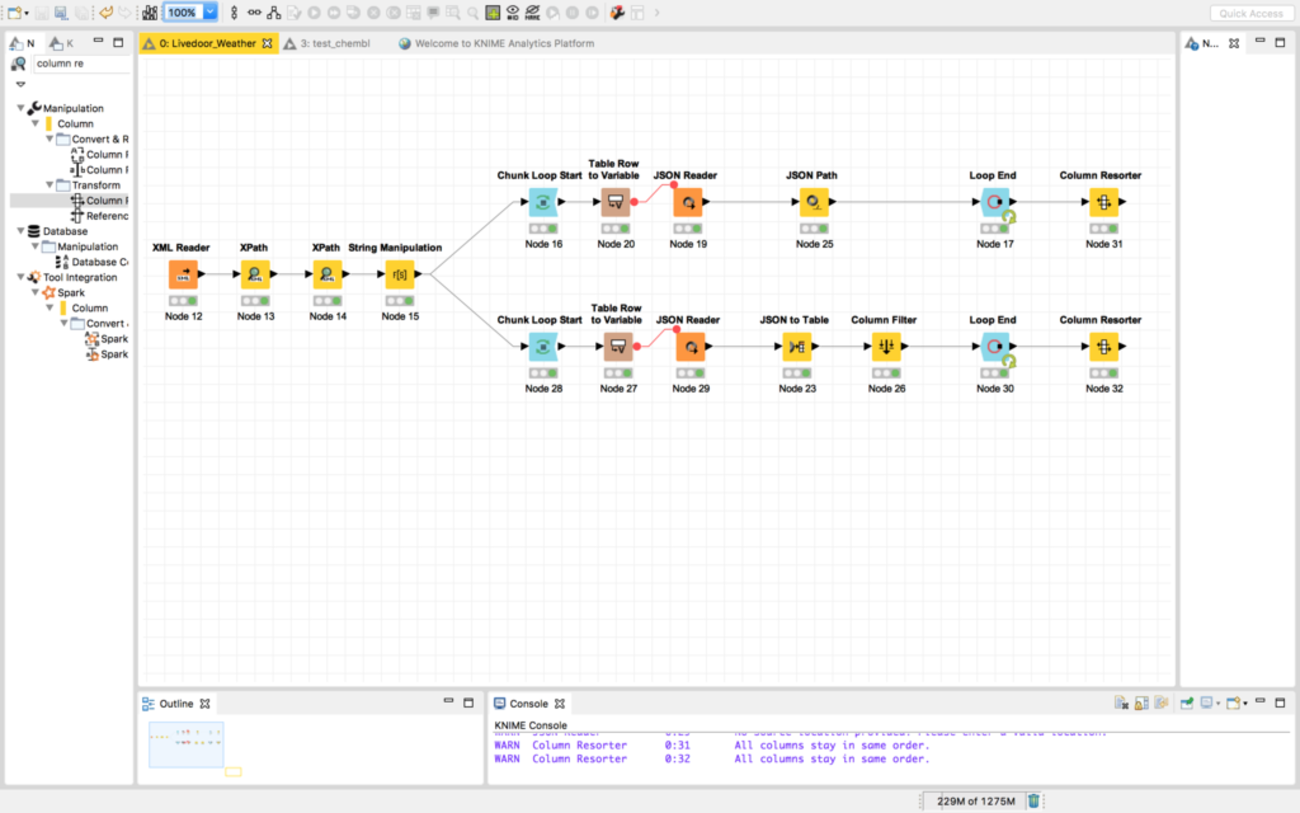Open the zoom level 100% dropdown
This screenshot has width=1300, height=813.
210,13
